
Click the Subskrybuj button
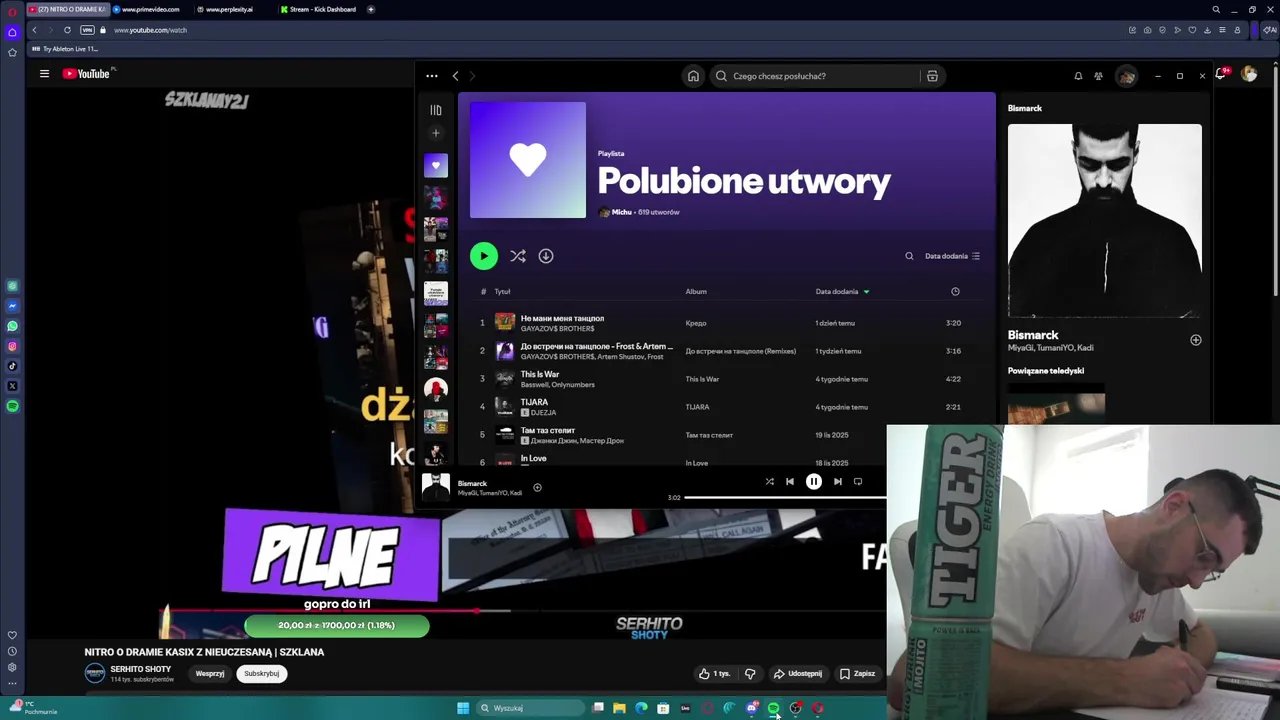[262, 674]
